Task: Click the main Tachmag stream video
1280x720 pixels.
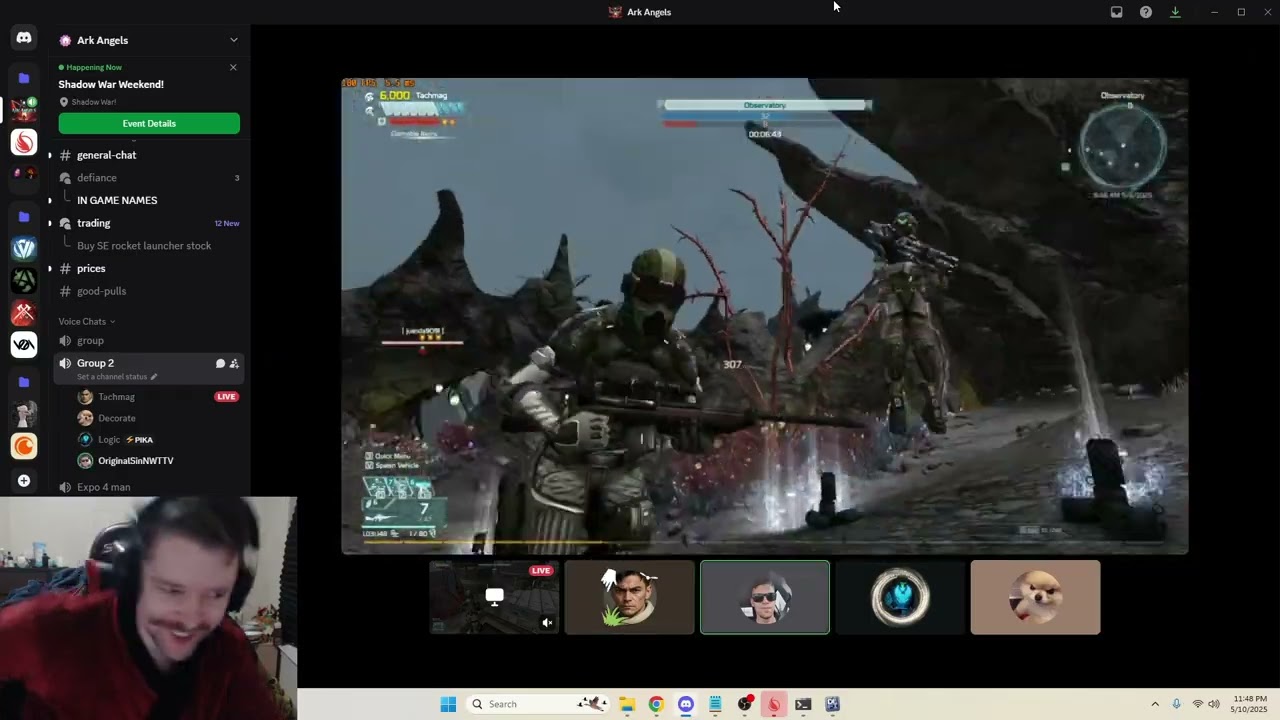Action: tap(765, 316)
